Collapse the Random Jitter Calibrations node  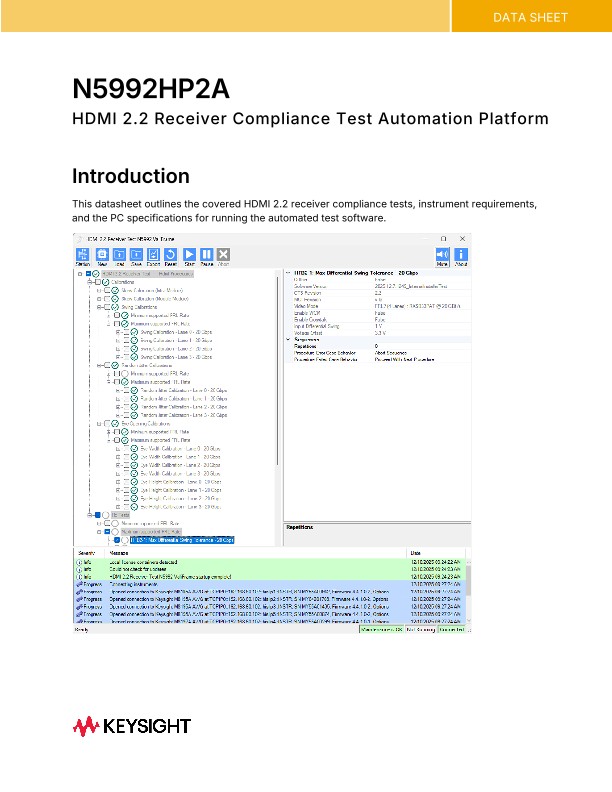click(99, 365)
